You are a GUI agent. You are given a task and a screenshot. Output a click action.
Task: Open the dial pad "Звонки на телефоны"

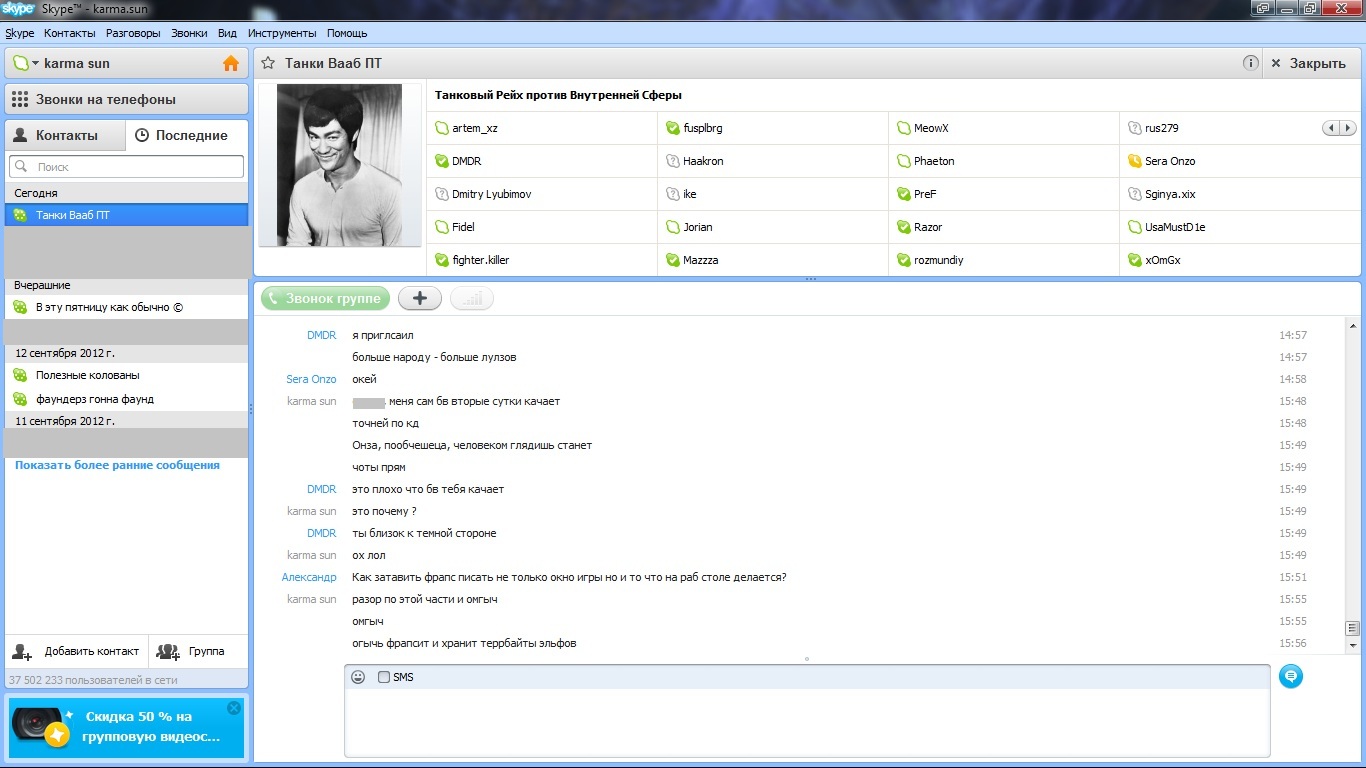126,99
